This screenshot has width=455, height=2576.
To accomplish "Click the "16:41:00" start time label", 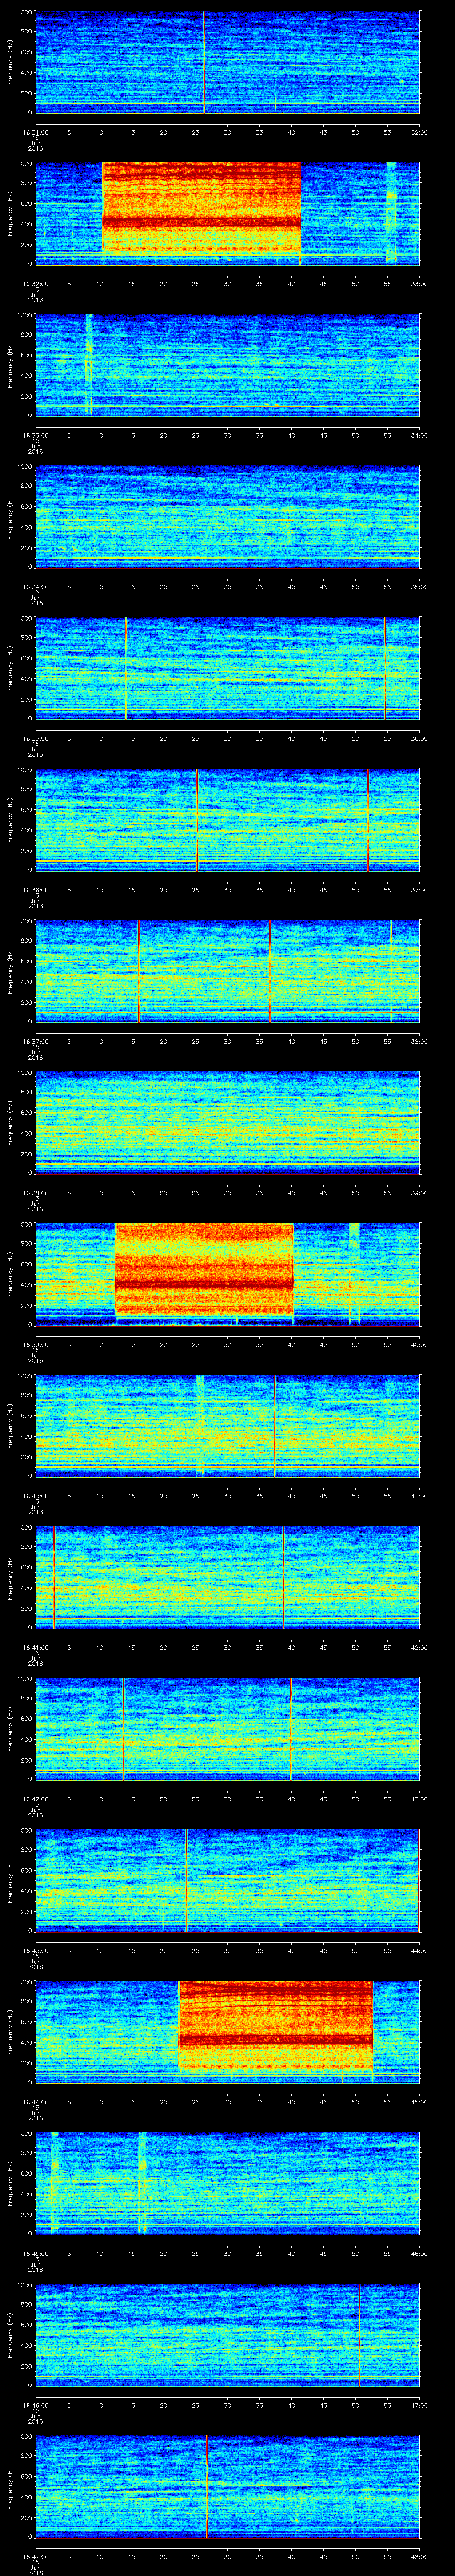I will (x=36, y=1647).
